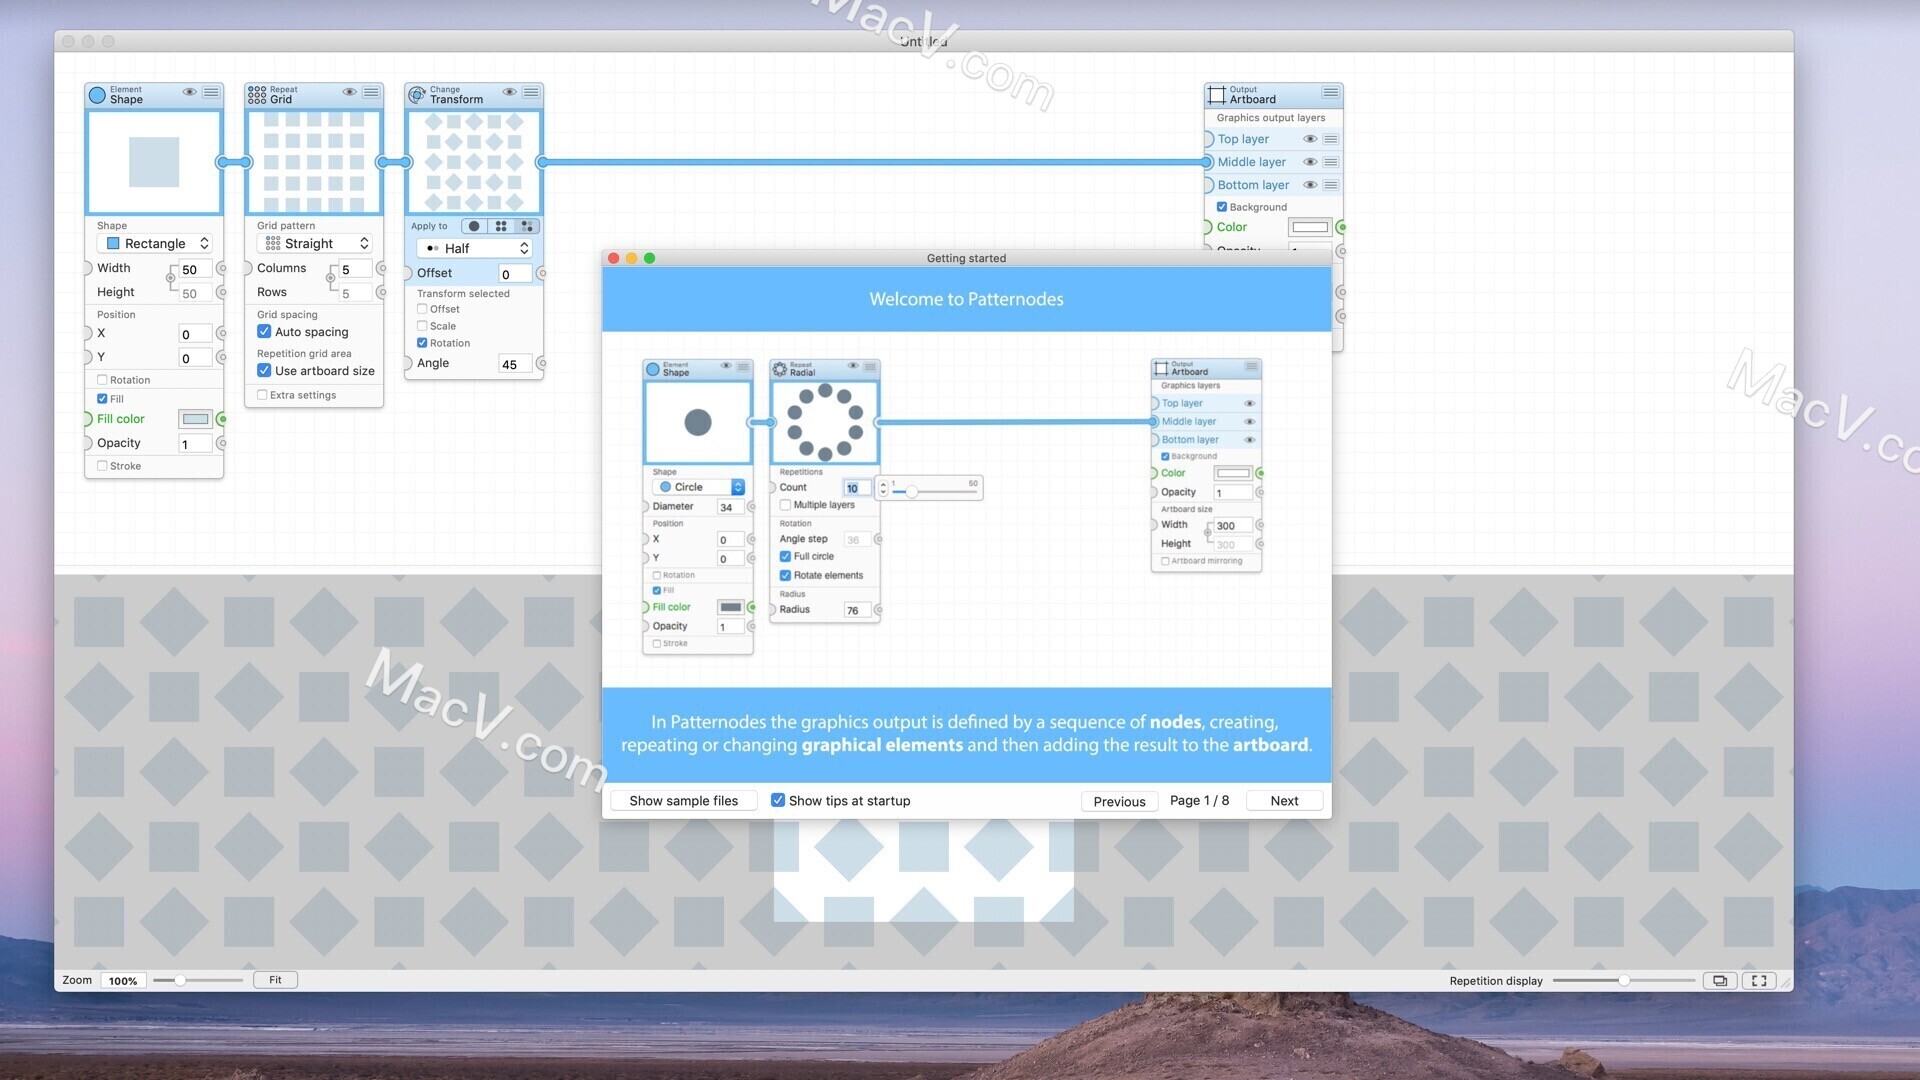Select 'Apply to' grid pattern icon
This screenshot has width=1920, height=1080.
[501, 226]
